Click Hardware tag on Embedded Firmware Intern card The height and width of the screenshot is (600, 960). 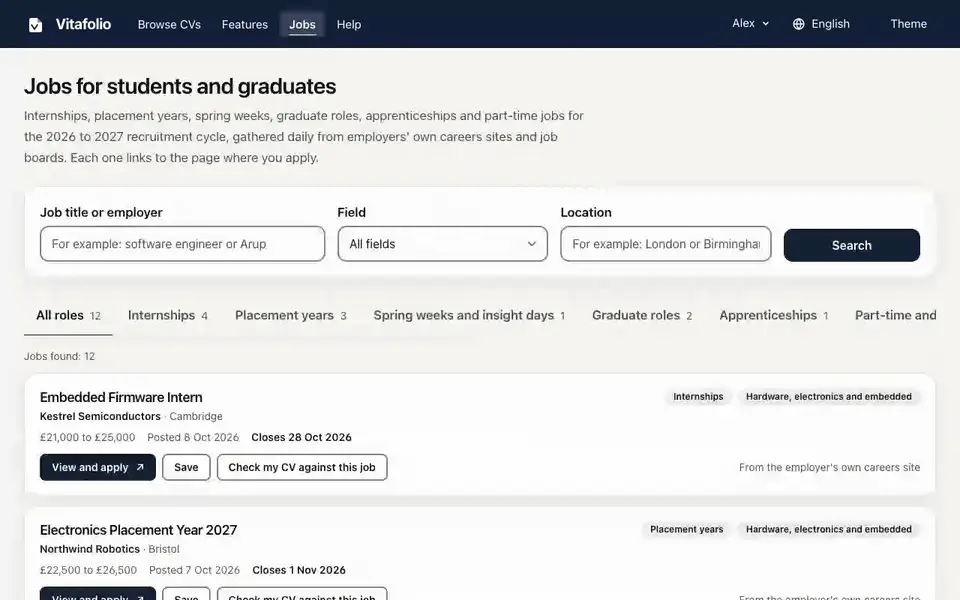coord(828,397)
